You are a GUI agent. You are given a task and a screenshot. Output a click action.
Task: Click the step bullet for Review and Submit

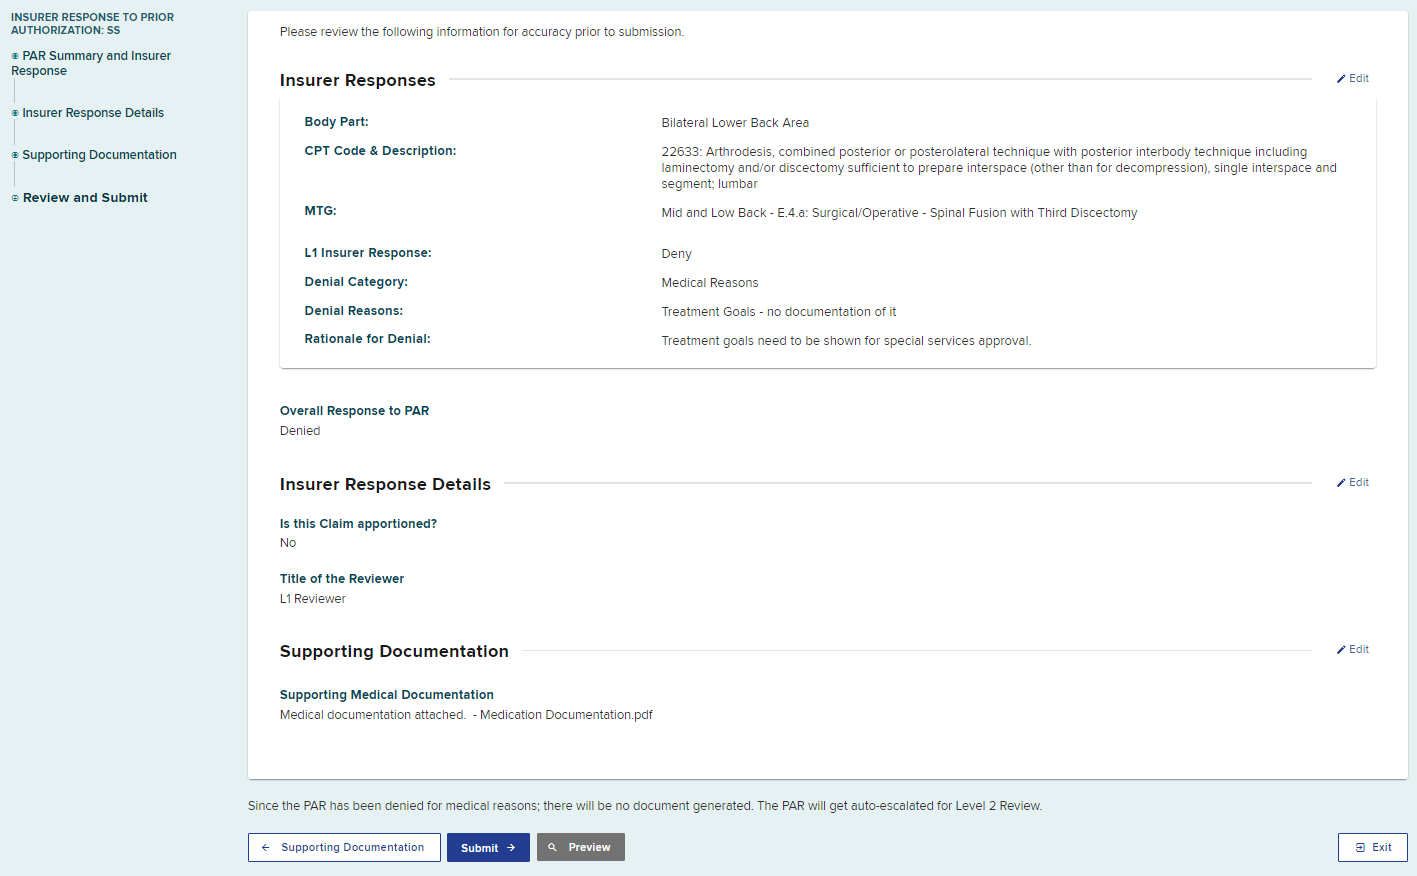15,198
